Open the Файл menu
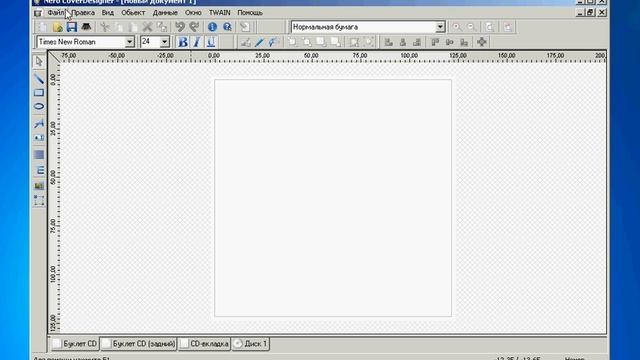This screenshot has width=640, height=360. (56, 13)
